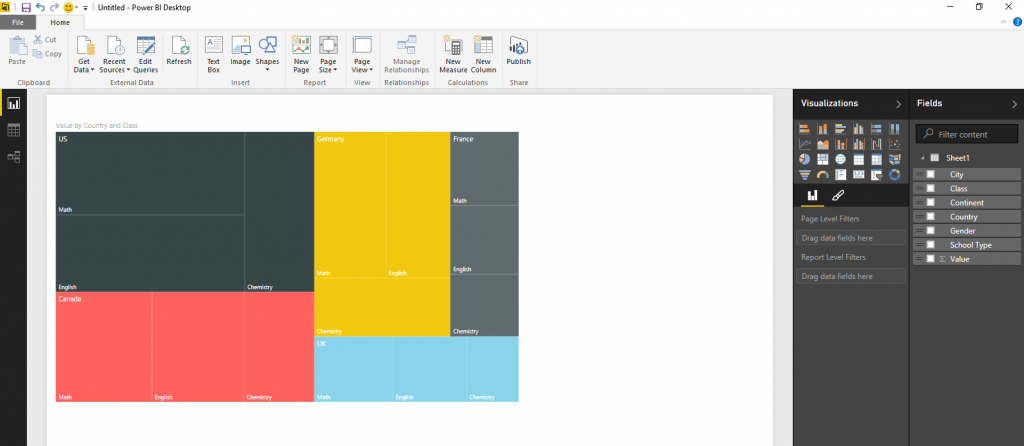Choose the Scatter chart visualization
Viewport: 1024px width, 446px height.
pyautogui.click(x=895, y=144)
